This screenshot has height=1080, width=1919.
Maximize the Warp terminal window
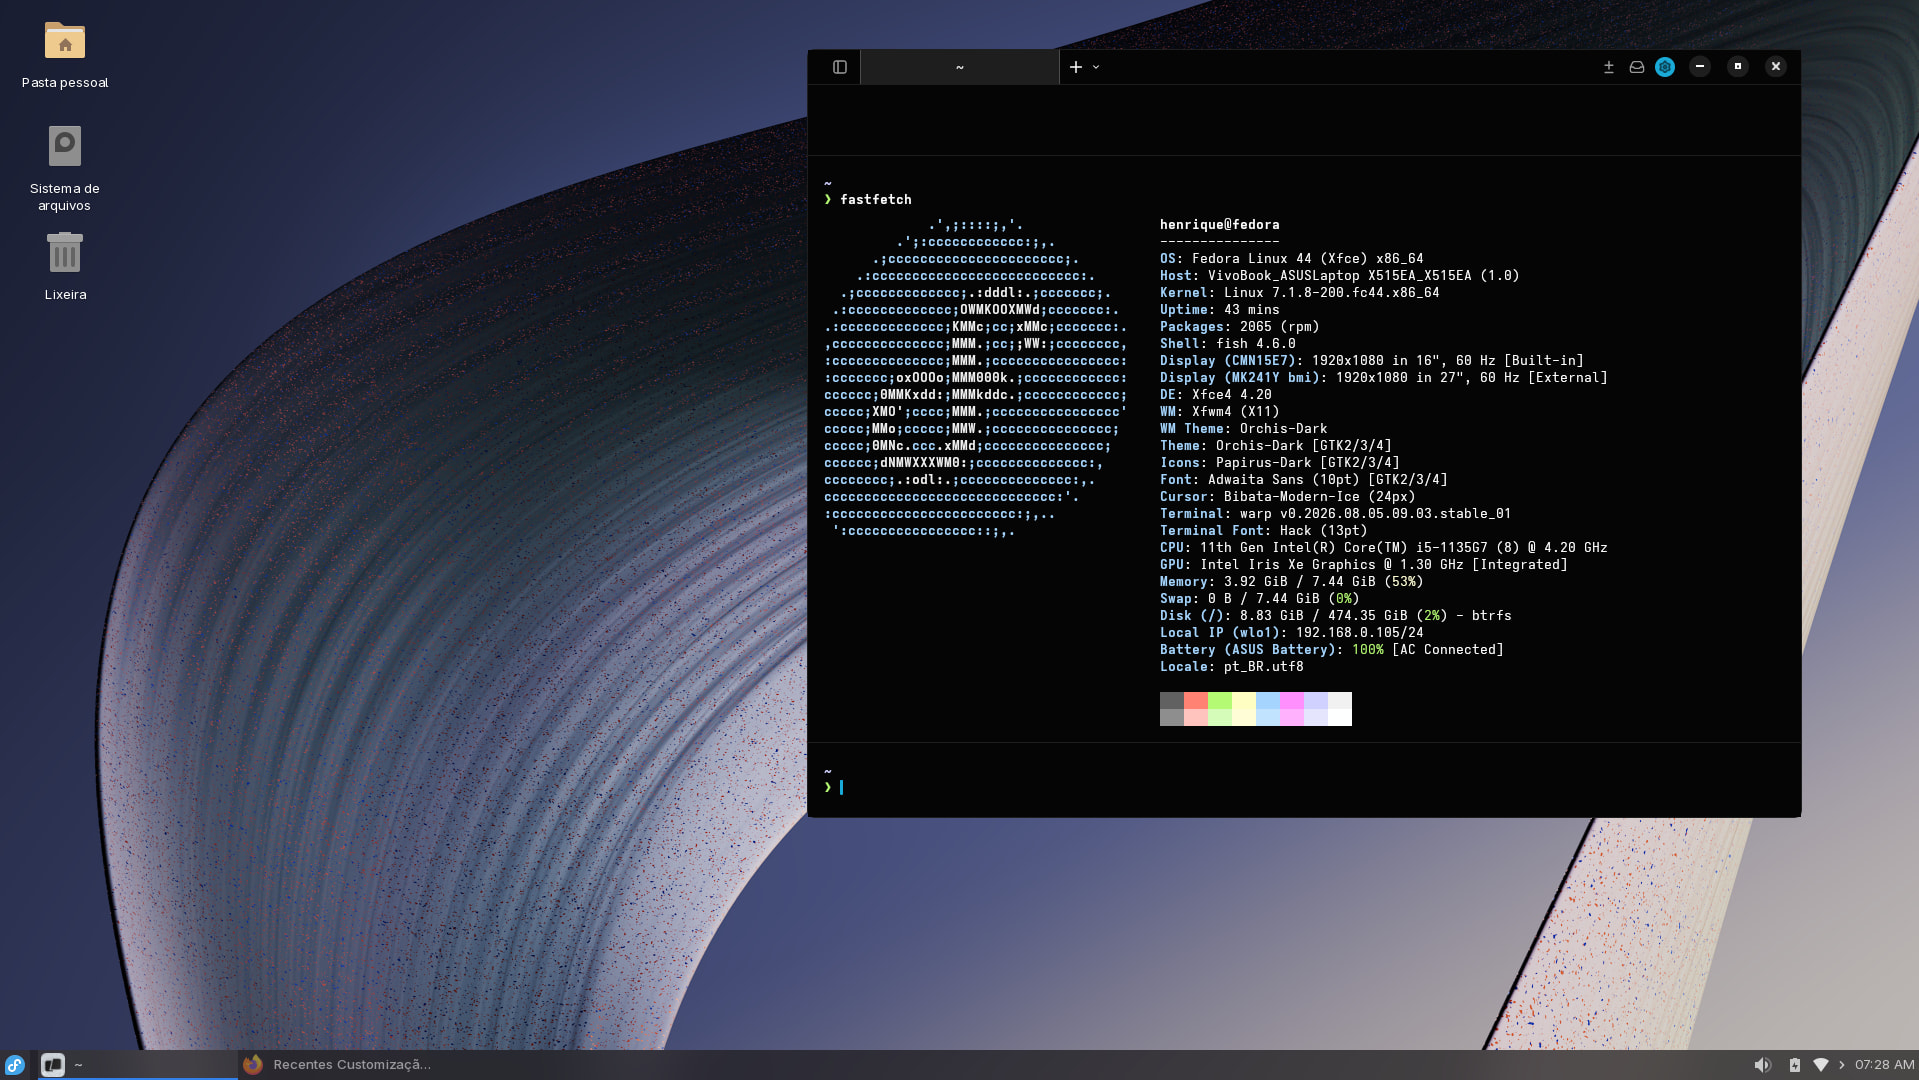[x=1738, y=66]
